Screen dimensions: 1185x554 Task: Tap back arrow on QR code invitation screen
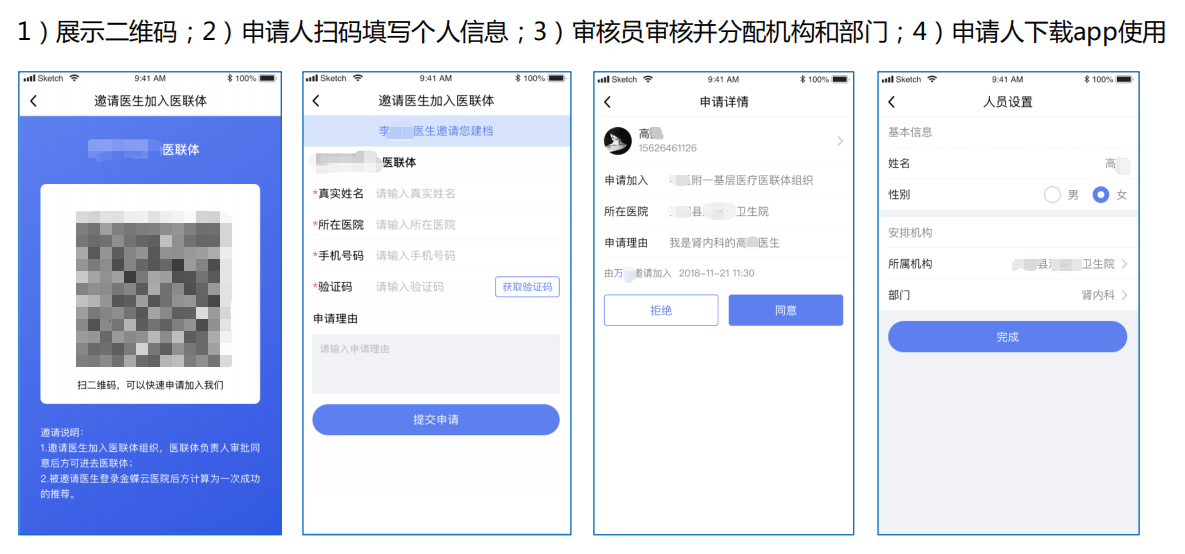(x=33, y=101)
